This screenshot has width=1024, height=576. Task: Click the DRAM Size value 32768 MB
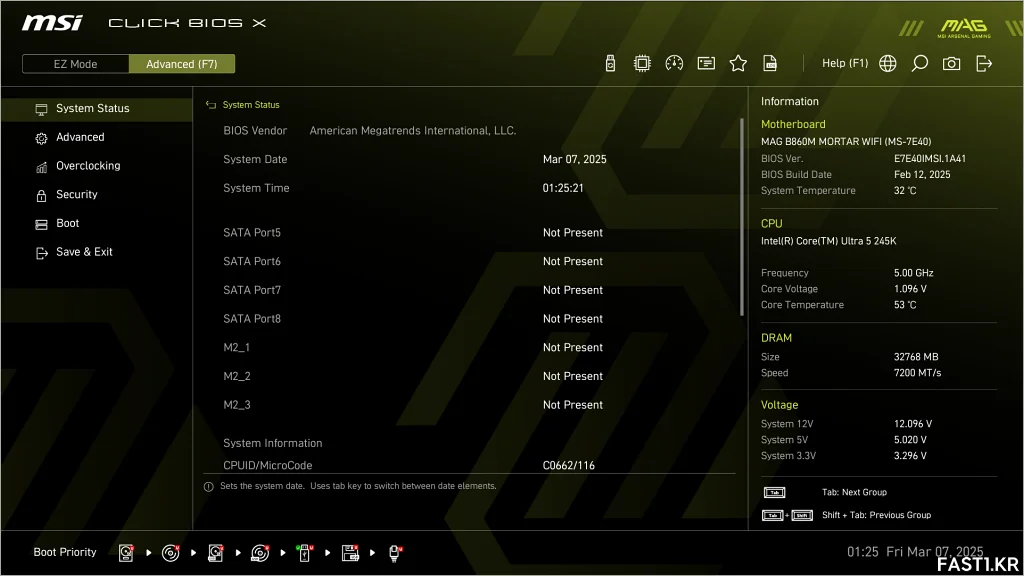[916, 357]
